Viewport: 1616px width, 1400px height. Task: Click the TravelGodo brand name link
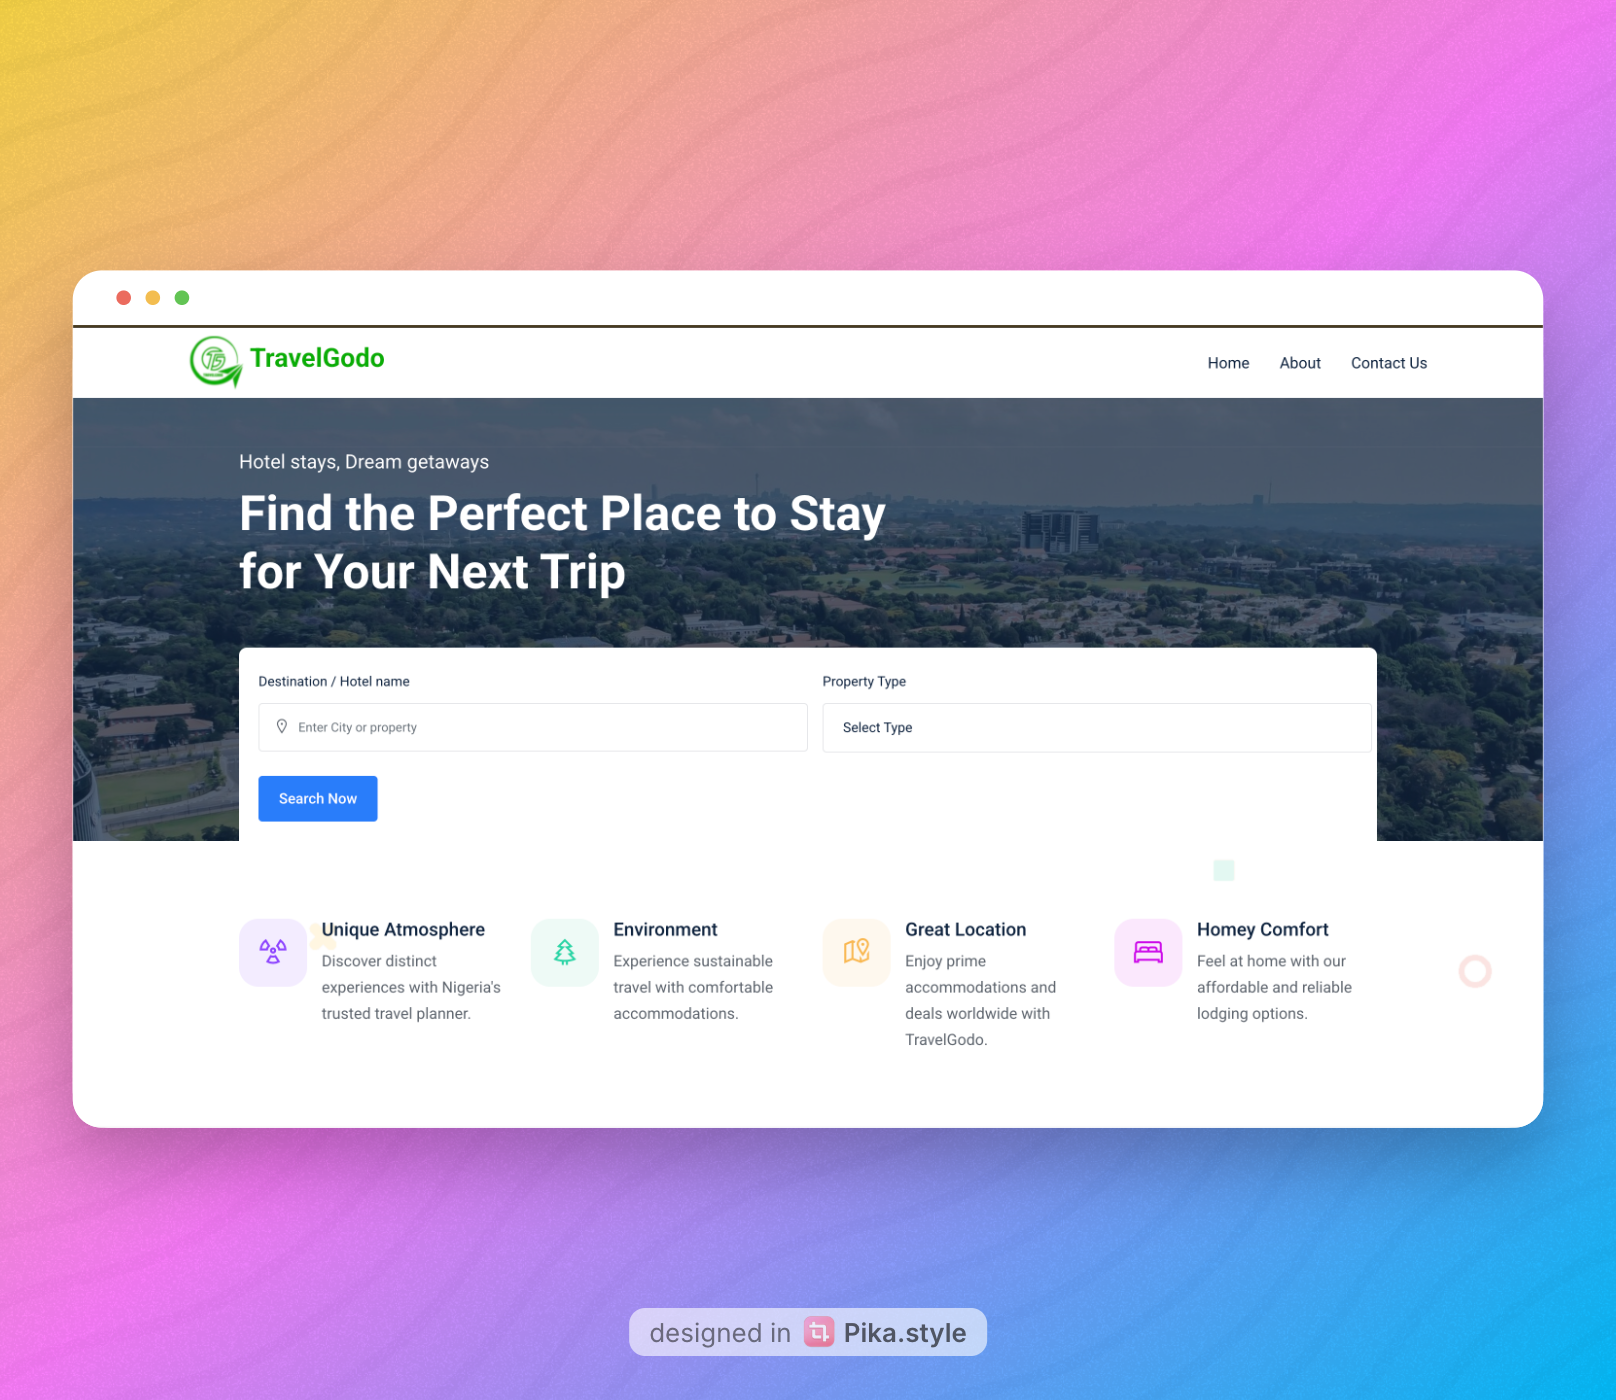click(x=317, y=358)
